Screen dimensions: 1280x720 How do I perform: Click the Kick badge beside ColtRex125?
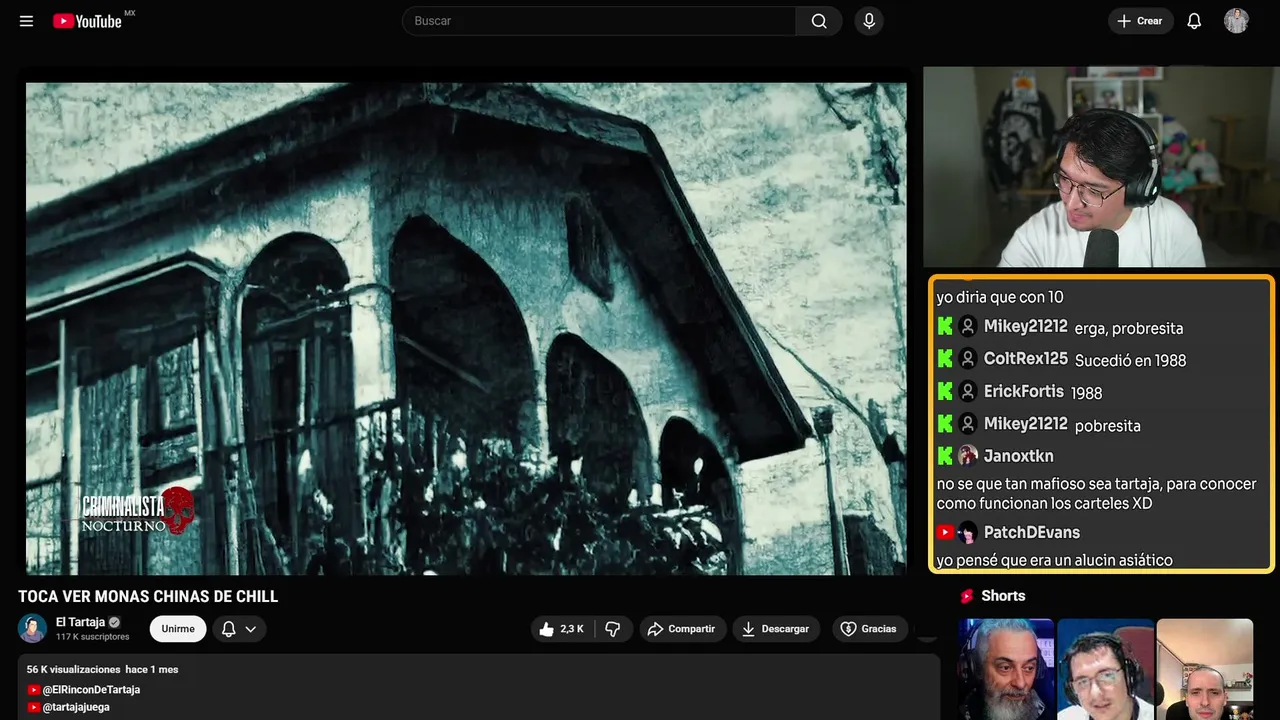click(x=945, y=359)
